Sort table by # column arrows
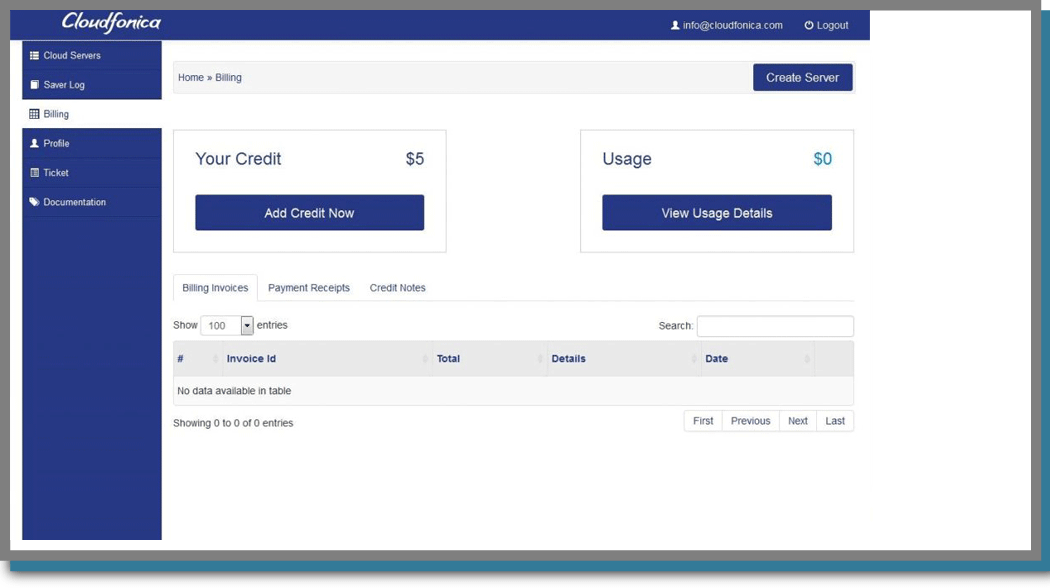This screenshot has height=588, width=1050. pos(215,359)
